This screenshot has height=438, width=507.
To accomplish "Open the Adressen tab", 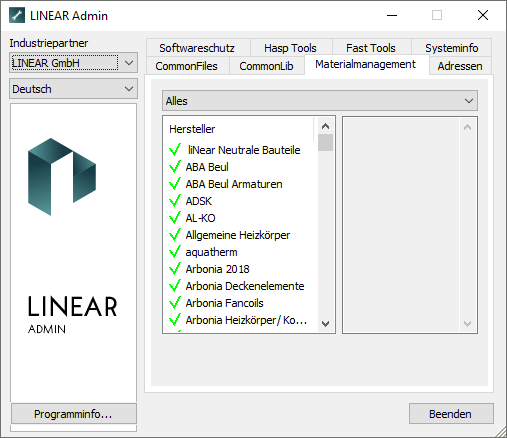I will point(460,66).
